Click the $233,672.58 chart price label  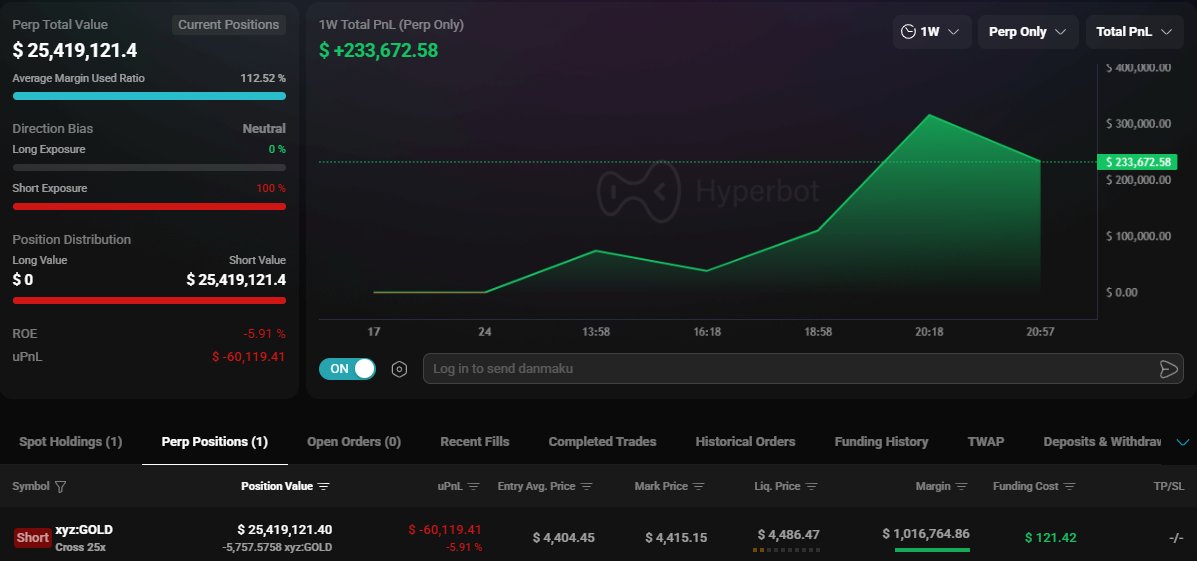click(x=1137, y=162)
